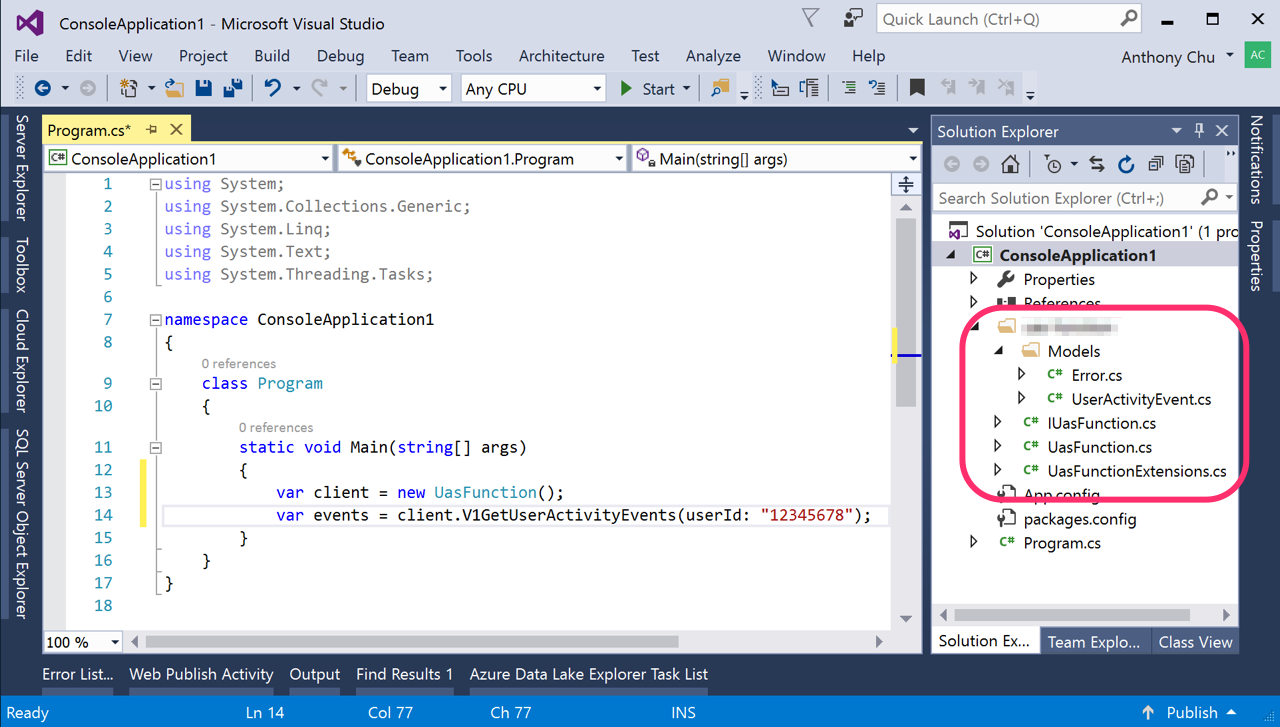Viewport: 1280px width, 727px height.
Task: Open the Output tab
Action: 315,674
